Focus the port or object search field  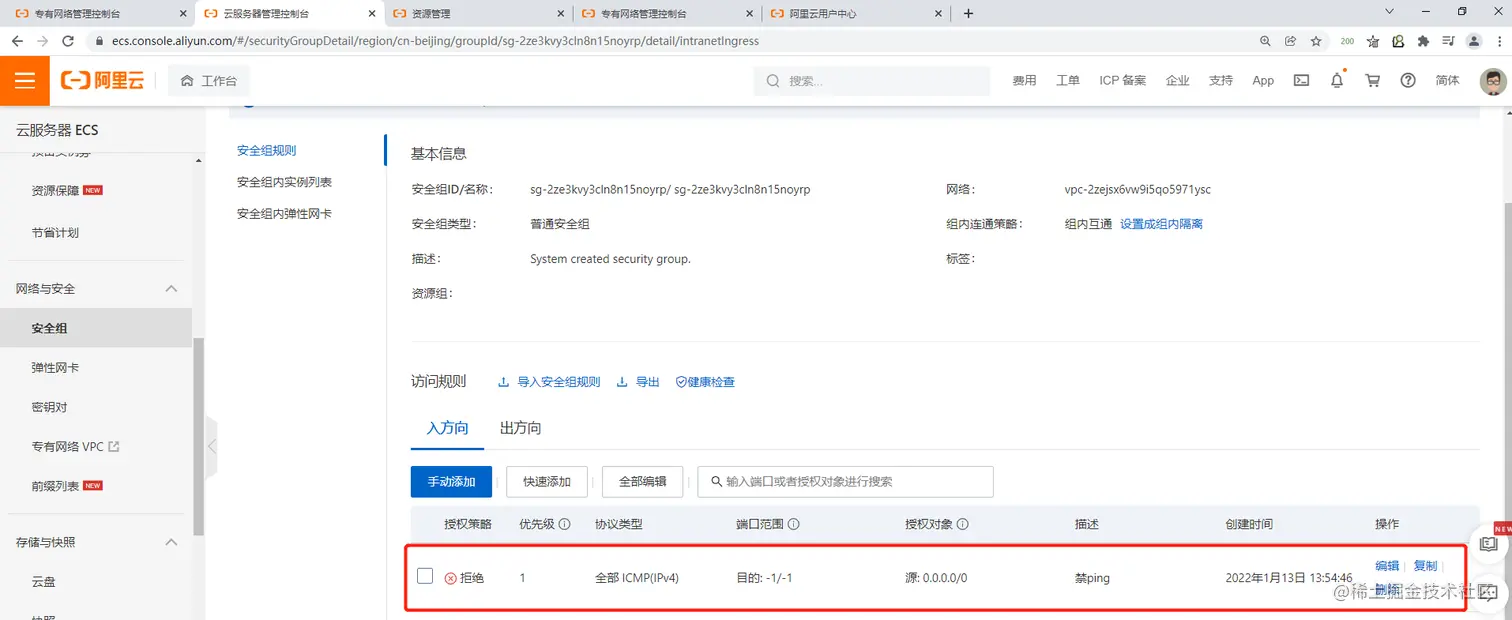pos(845,481)
